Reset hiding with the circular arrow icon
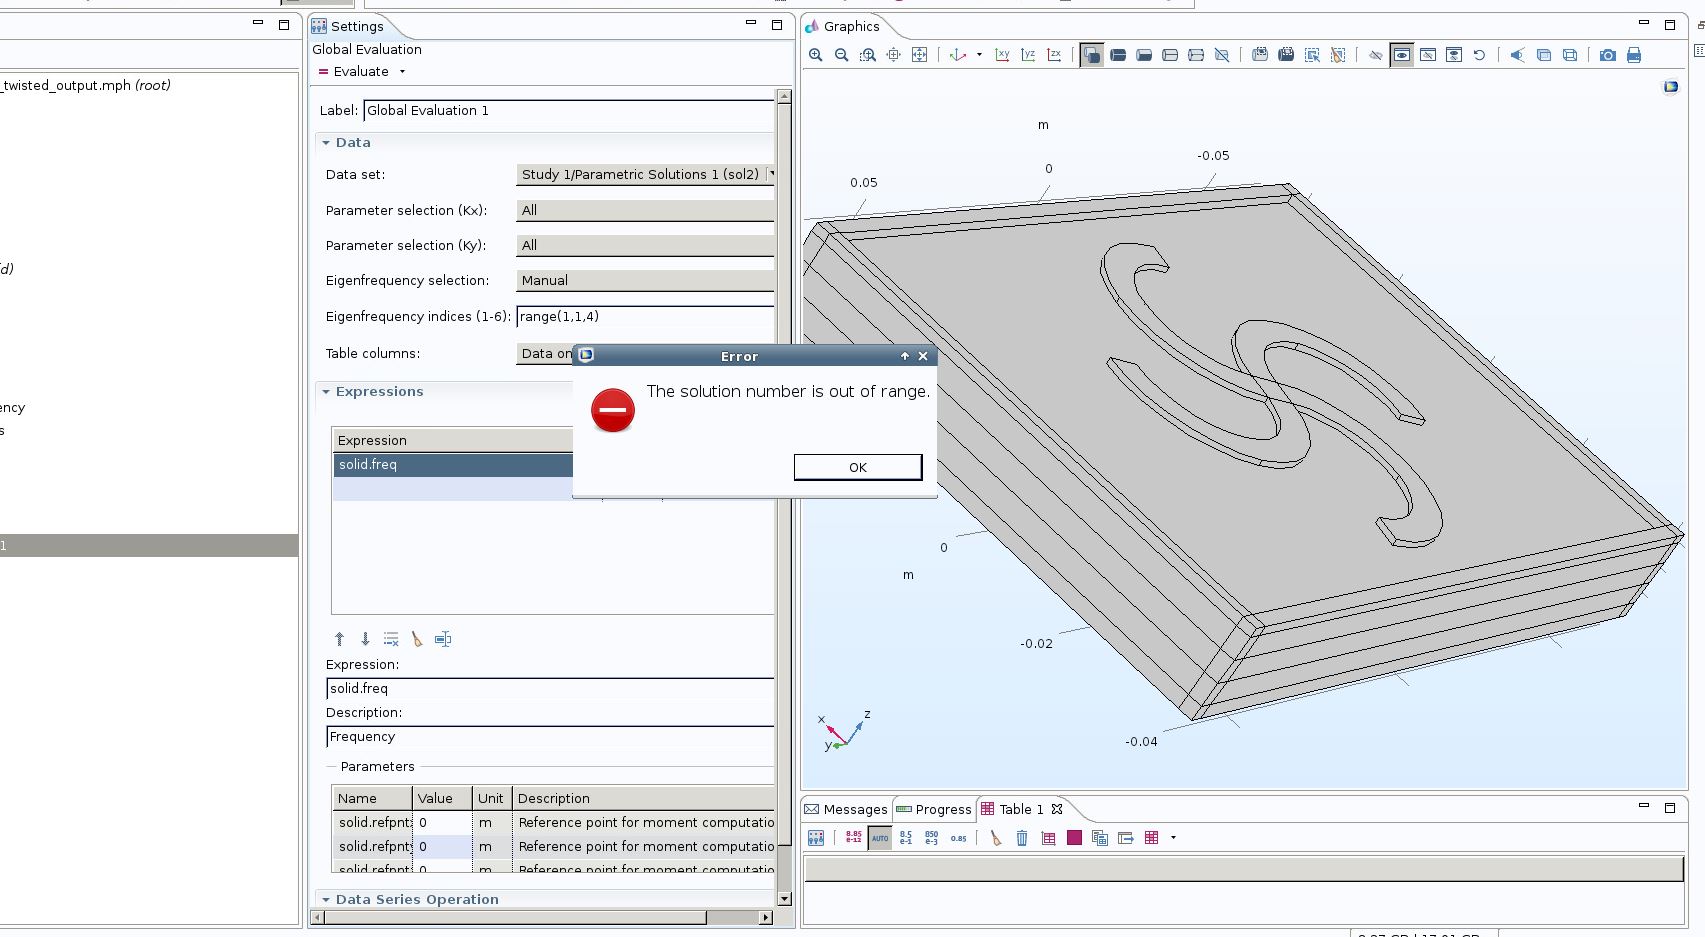Screen dimensions: 1705x937 tap(1480, 55)
